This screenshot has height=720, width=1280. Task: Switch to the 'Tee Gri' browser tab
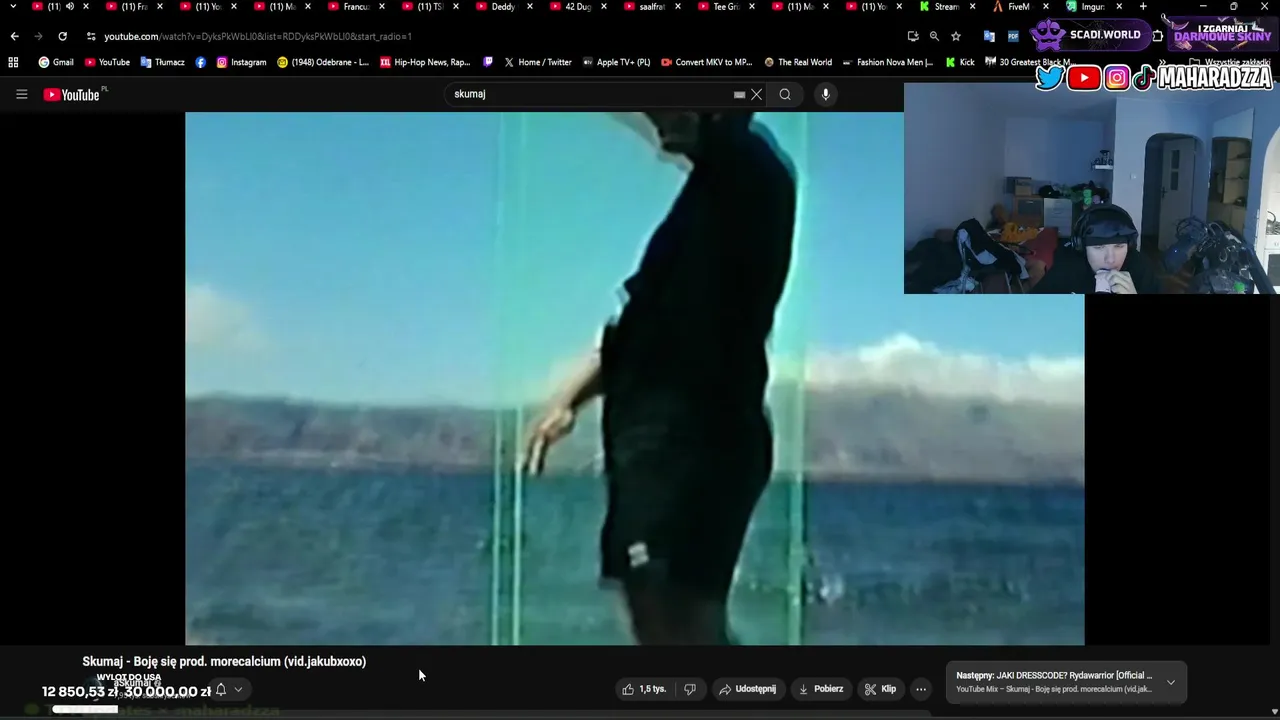click(719, 7)
